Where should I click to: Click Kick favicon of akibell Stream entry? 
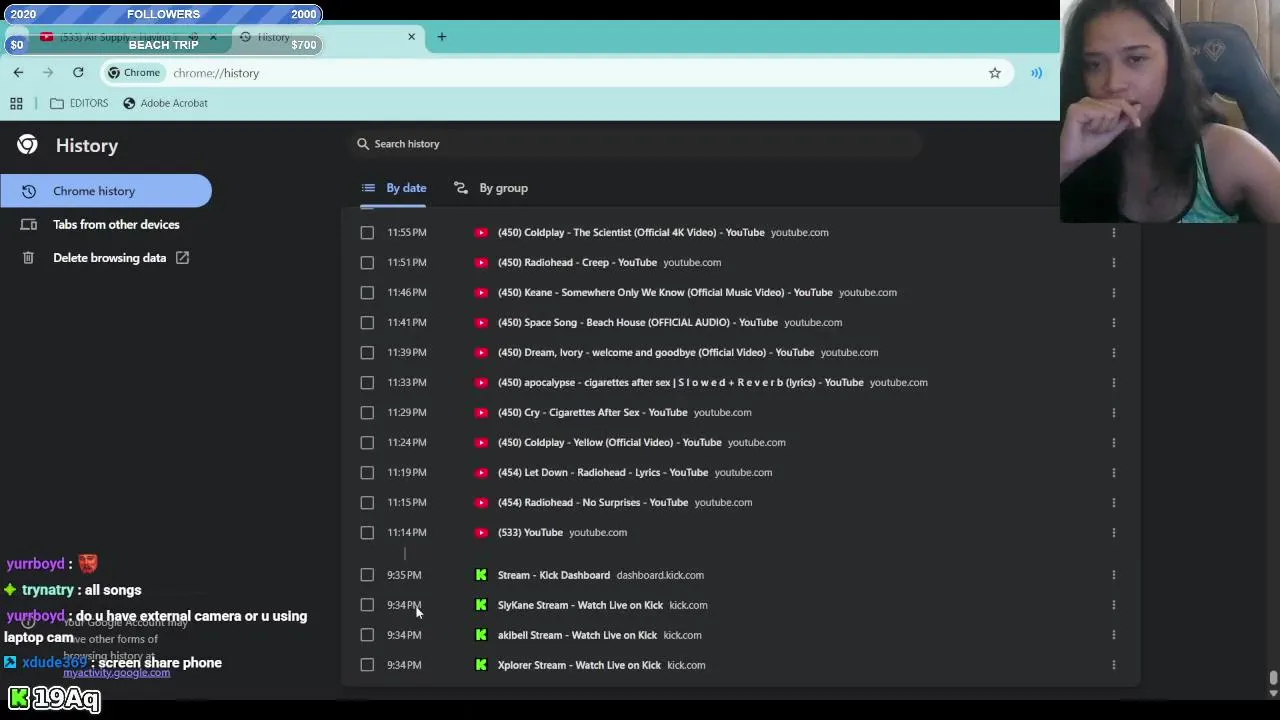(x=481, y=635)
